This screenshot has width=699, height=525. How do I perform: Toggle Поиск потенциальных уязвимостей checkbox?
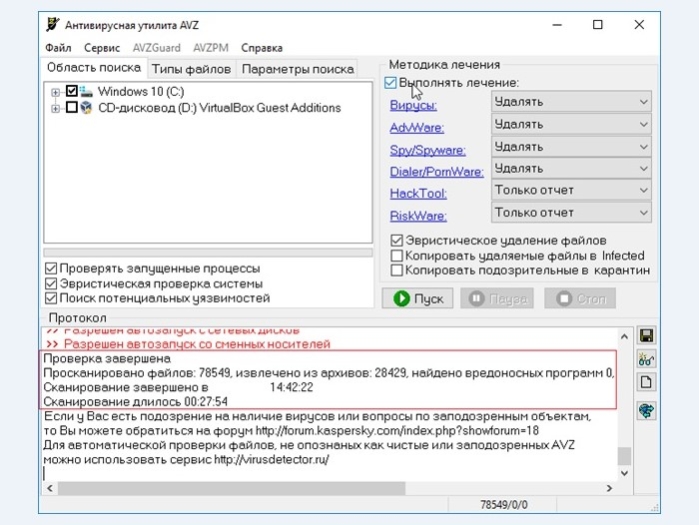(51, 298)
